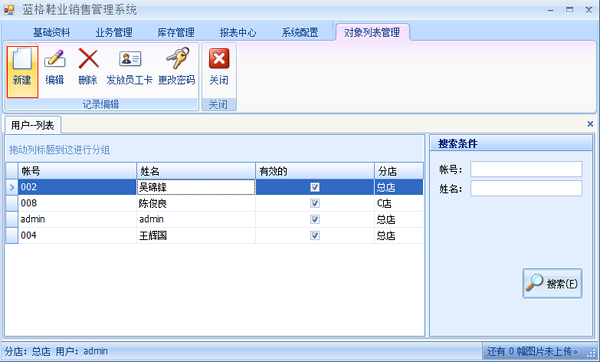Viewport: 600px width, 362px height.
Task: Uncheck 有效的 checkbox for admin row
Action: point(315,219)
